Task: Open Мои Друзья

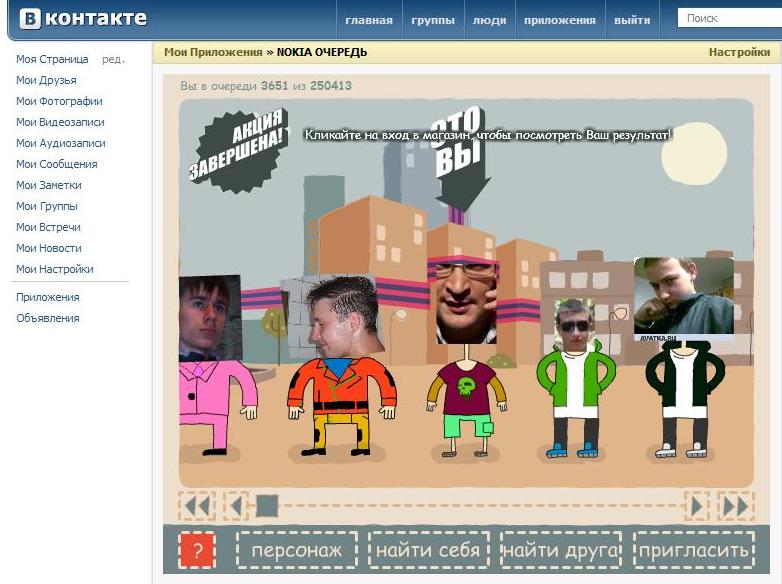Action: tap(46, 80)
